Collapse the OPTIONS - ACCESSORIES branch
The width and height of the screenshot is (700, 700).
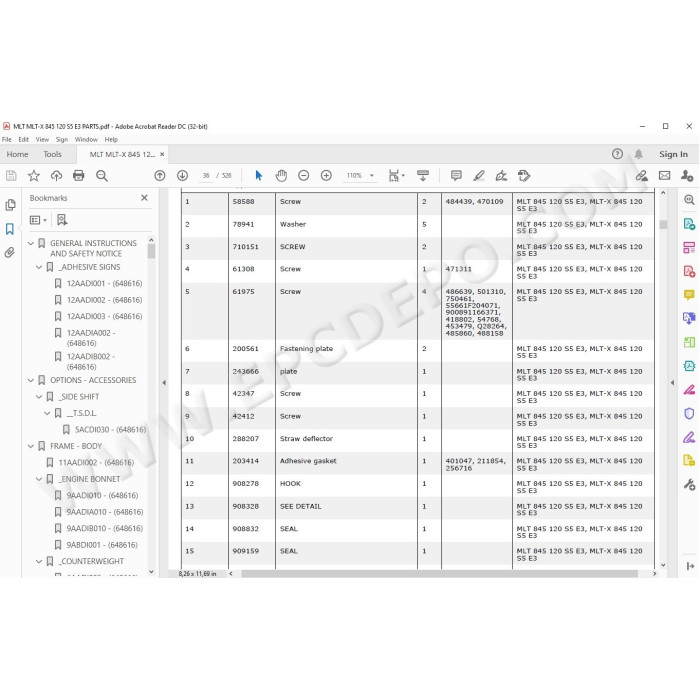tap(31, 380)
